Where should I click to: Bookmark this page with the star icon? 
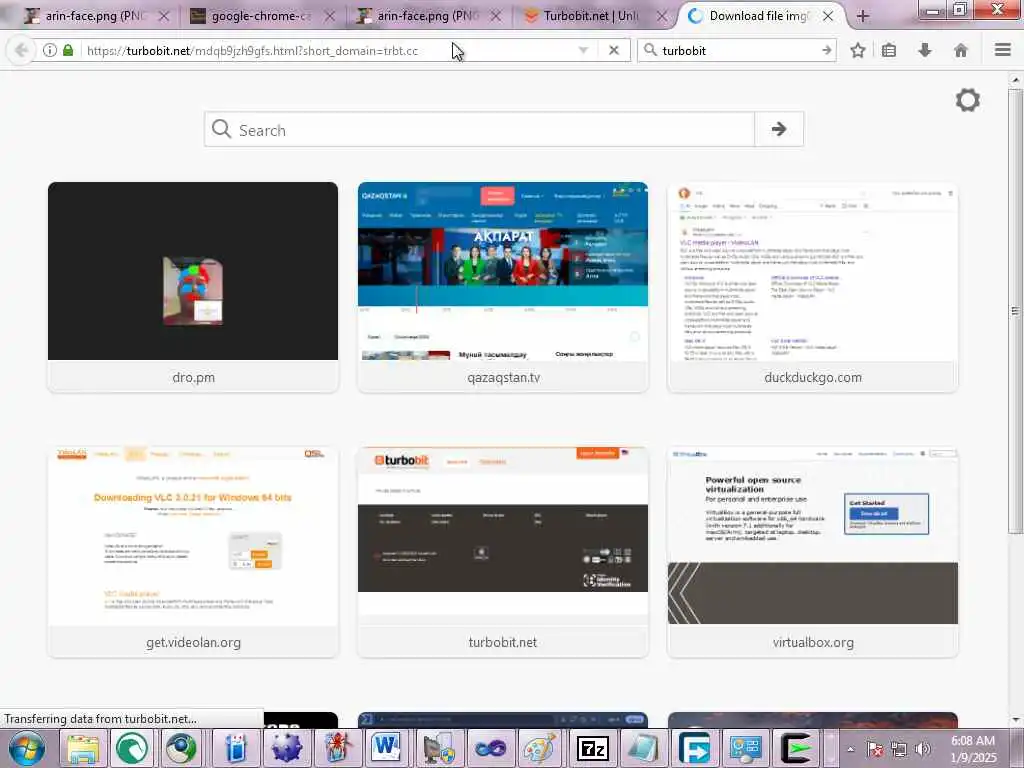pos(857,50)
